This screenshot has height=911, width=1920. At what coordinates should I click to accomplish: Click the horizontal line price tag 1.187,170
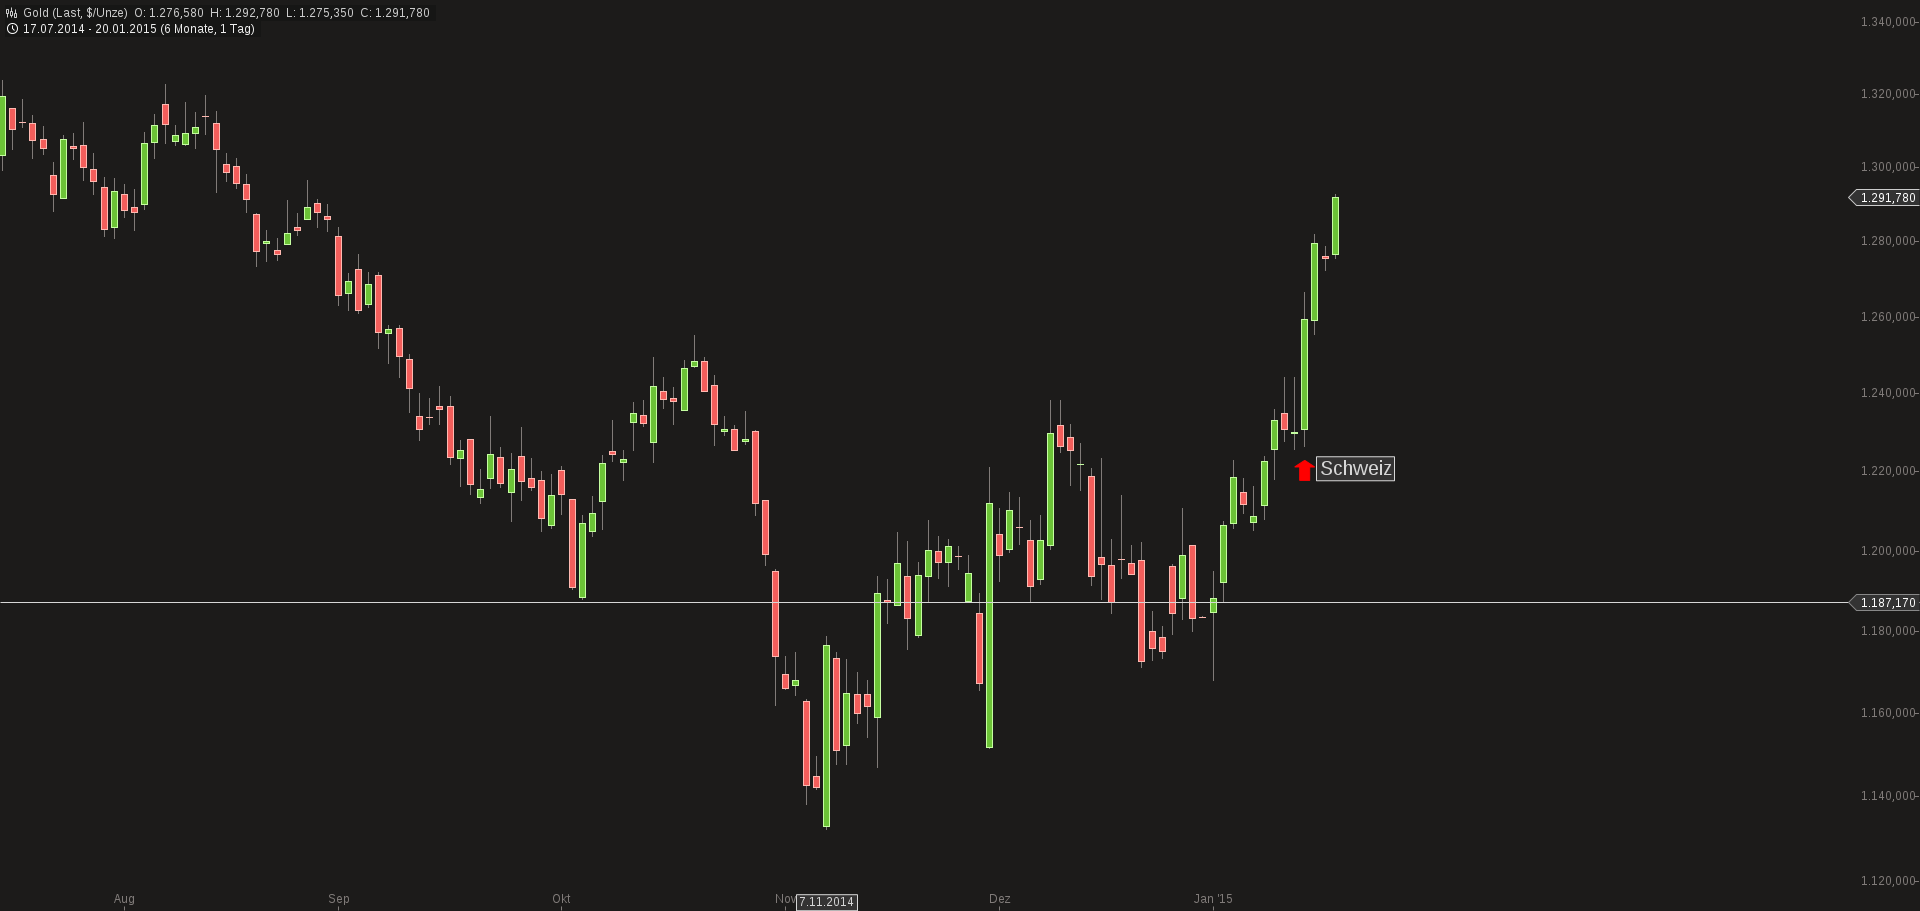1887,603
